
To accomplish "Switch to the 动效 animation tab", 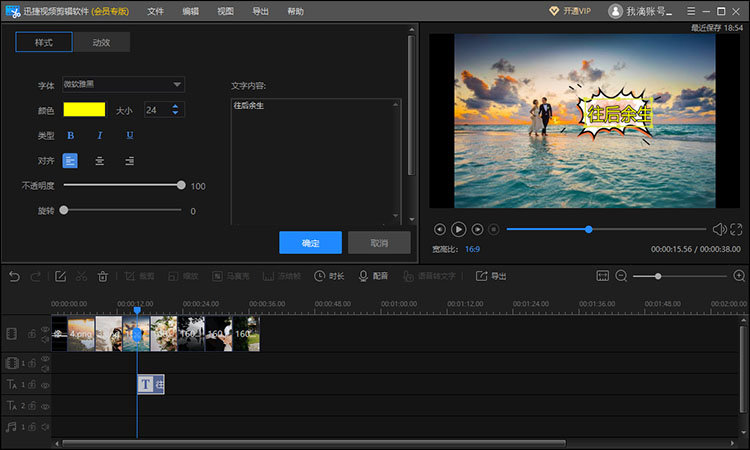I will [x=101, y=42].
